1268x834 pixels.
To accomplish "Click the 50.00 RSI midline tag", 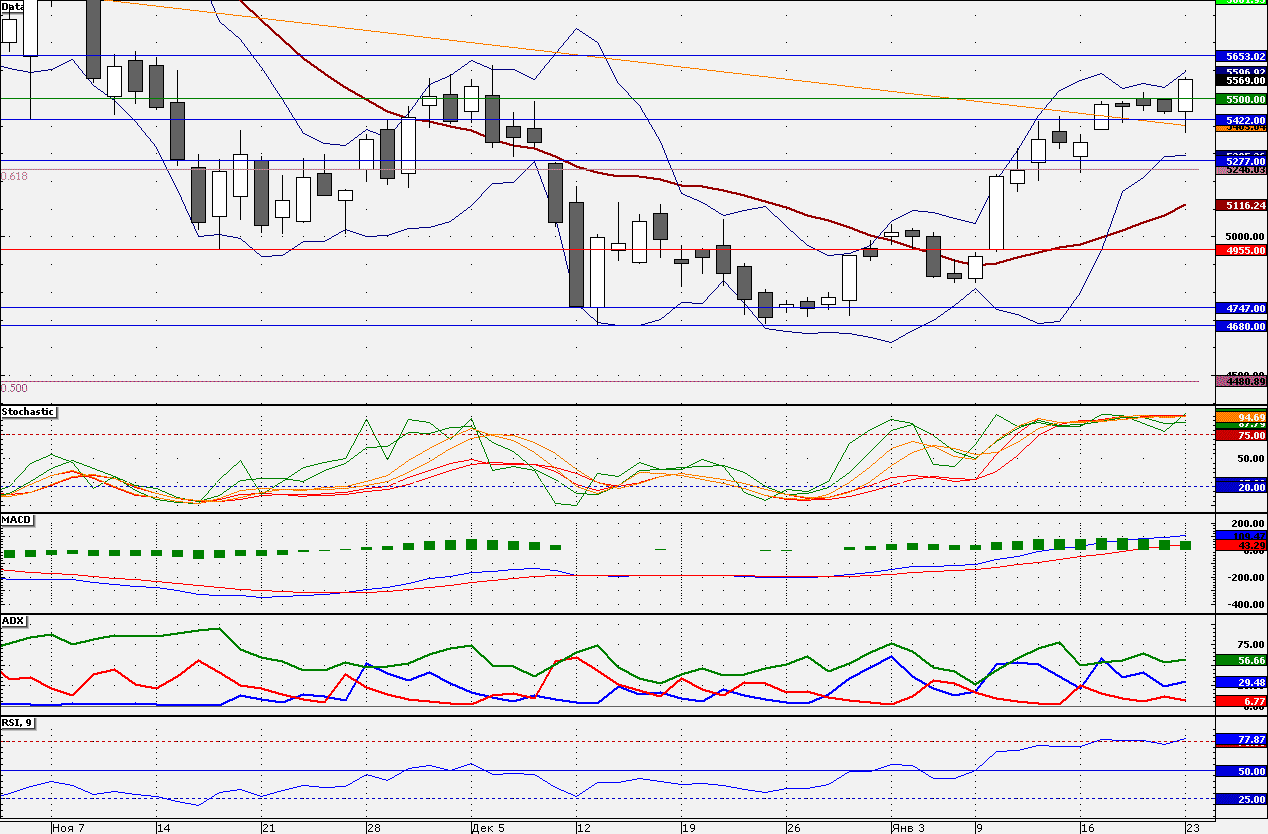I will tap(1240, 772).
